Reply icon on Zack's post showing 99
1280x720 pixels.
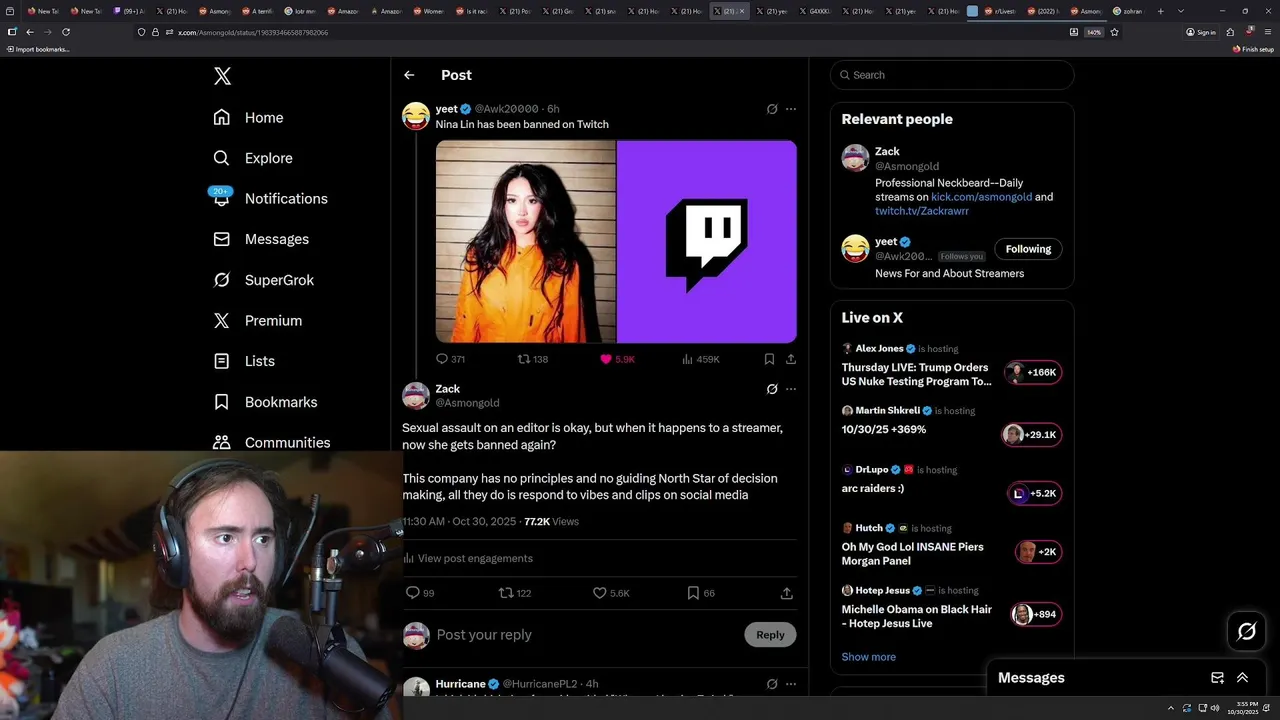tap(419, 593)
